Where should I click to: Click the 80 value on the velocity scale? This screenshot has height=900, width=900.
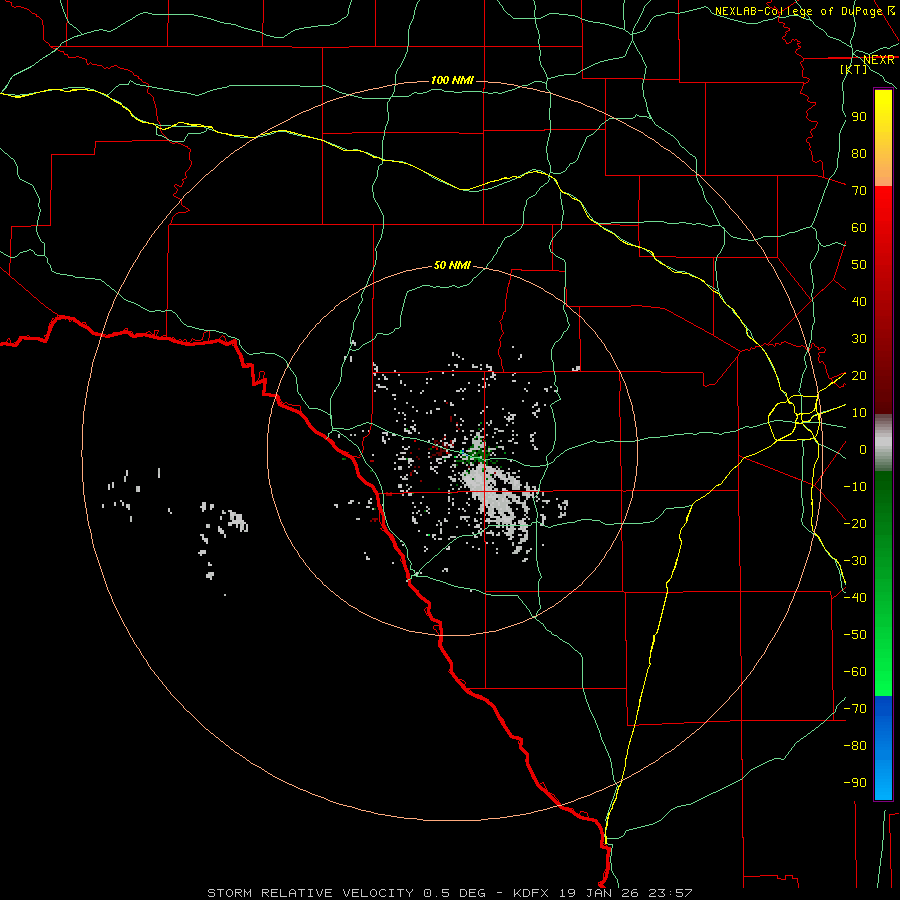(859, 153)
